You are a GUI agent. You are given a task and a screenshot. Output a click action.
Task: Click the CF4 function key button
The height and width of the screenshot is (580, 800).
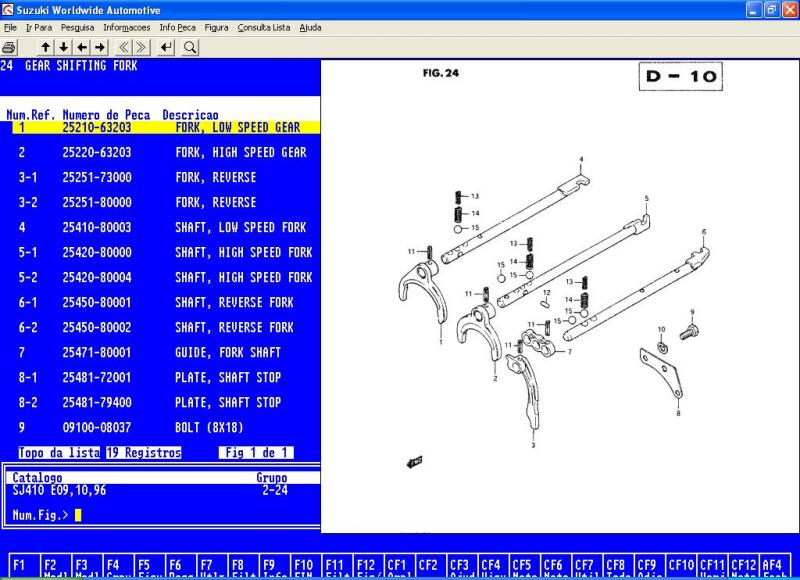[x=494, y=565]
